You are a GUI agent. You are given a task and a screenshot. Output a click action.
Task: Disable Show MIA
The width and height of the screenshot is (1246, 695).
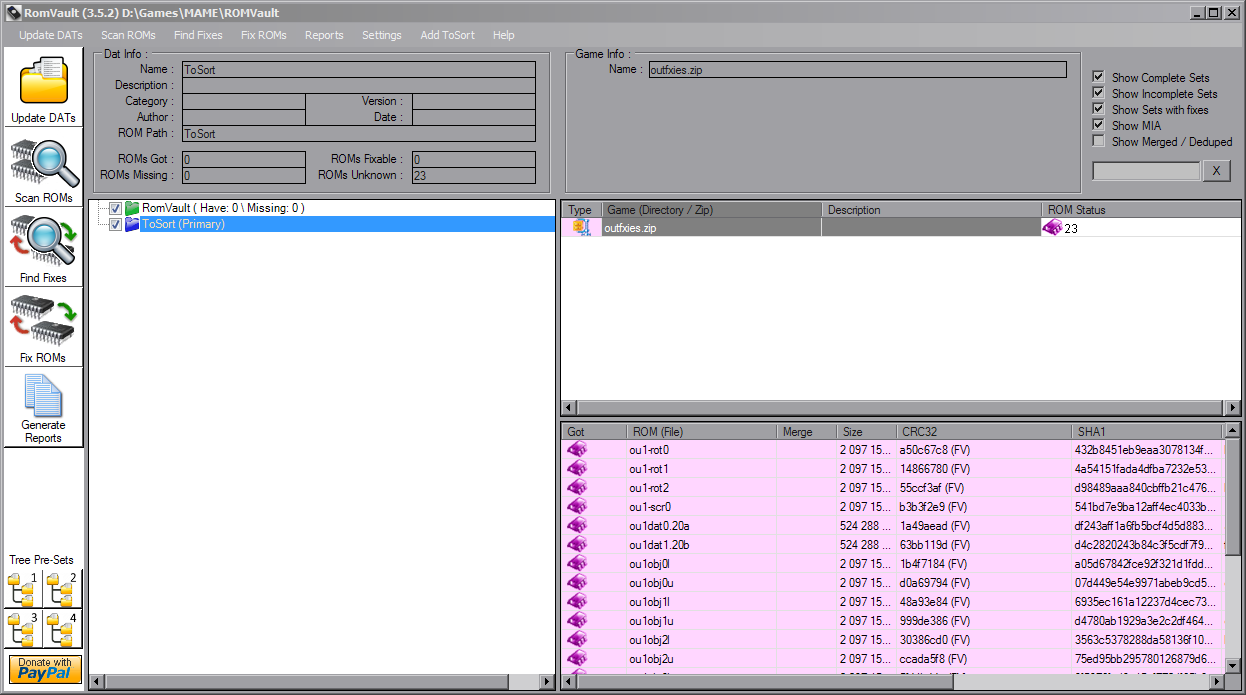click(1098, 123)
